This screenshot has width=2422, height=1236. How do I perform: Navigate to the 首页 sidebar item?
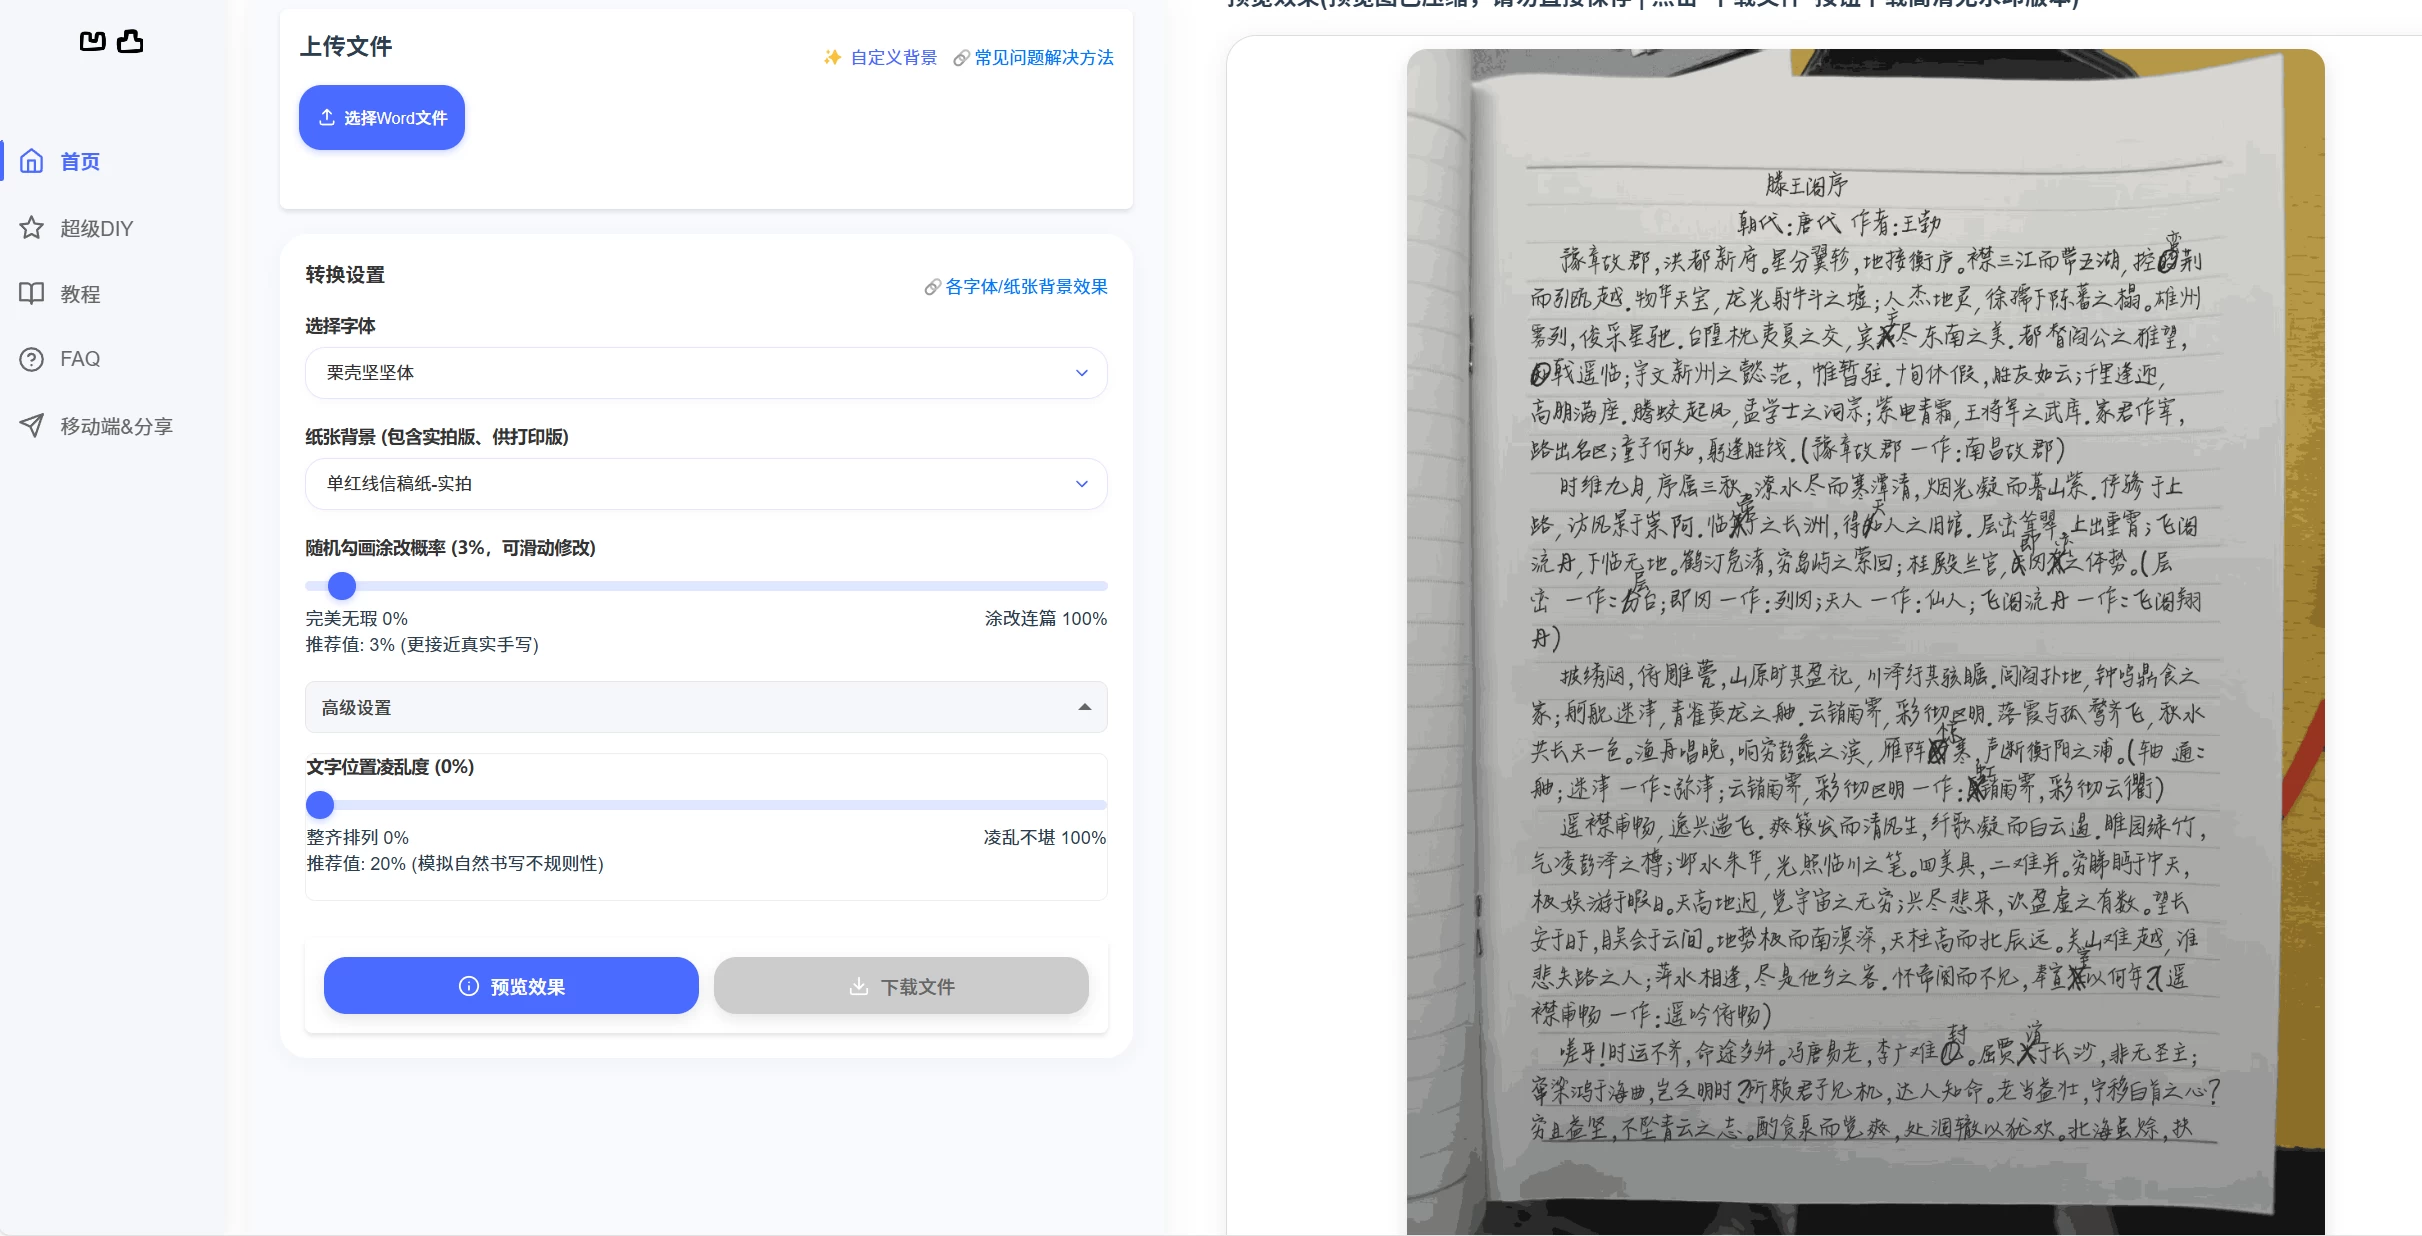click(79, 161)
